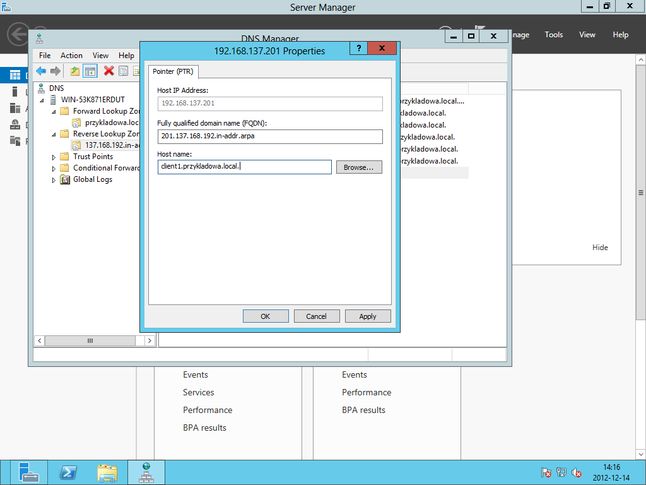The image size is (646, 485).
Task: Open the Tools menu in Server Manager
Action: (554, 35)
